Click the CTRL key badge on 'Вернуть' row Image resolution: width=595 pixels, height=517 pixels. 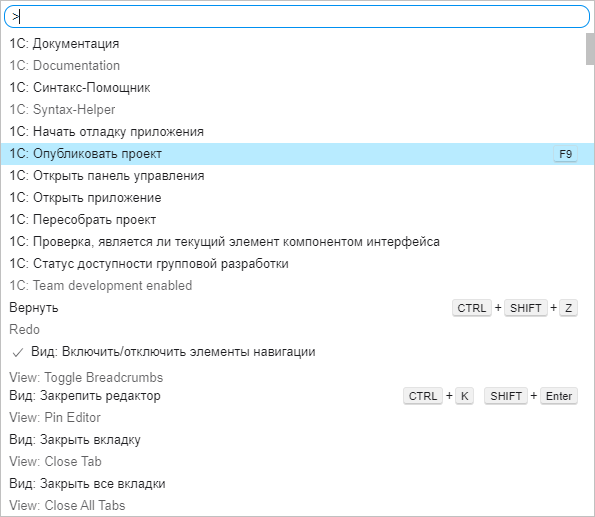(x=472, y=308)
